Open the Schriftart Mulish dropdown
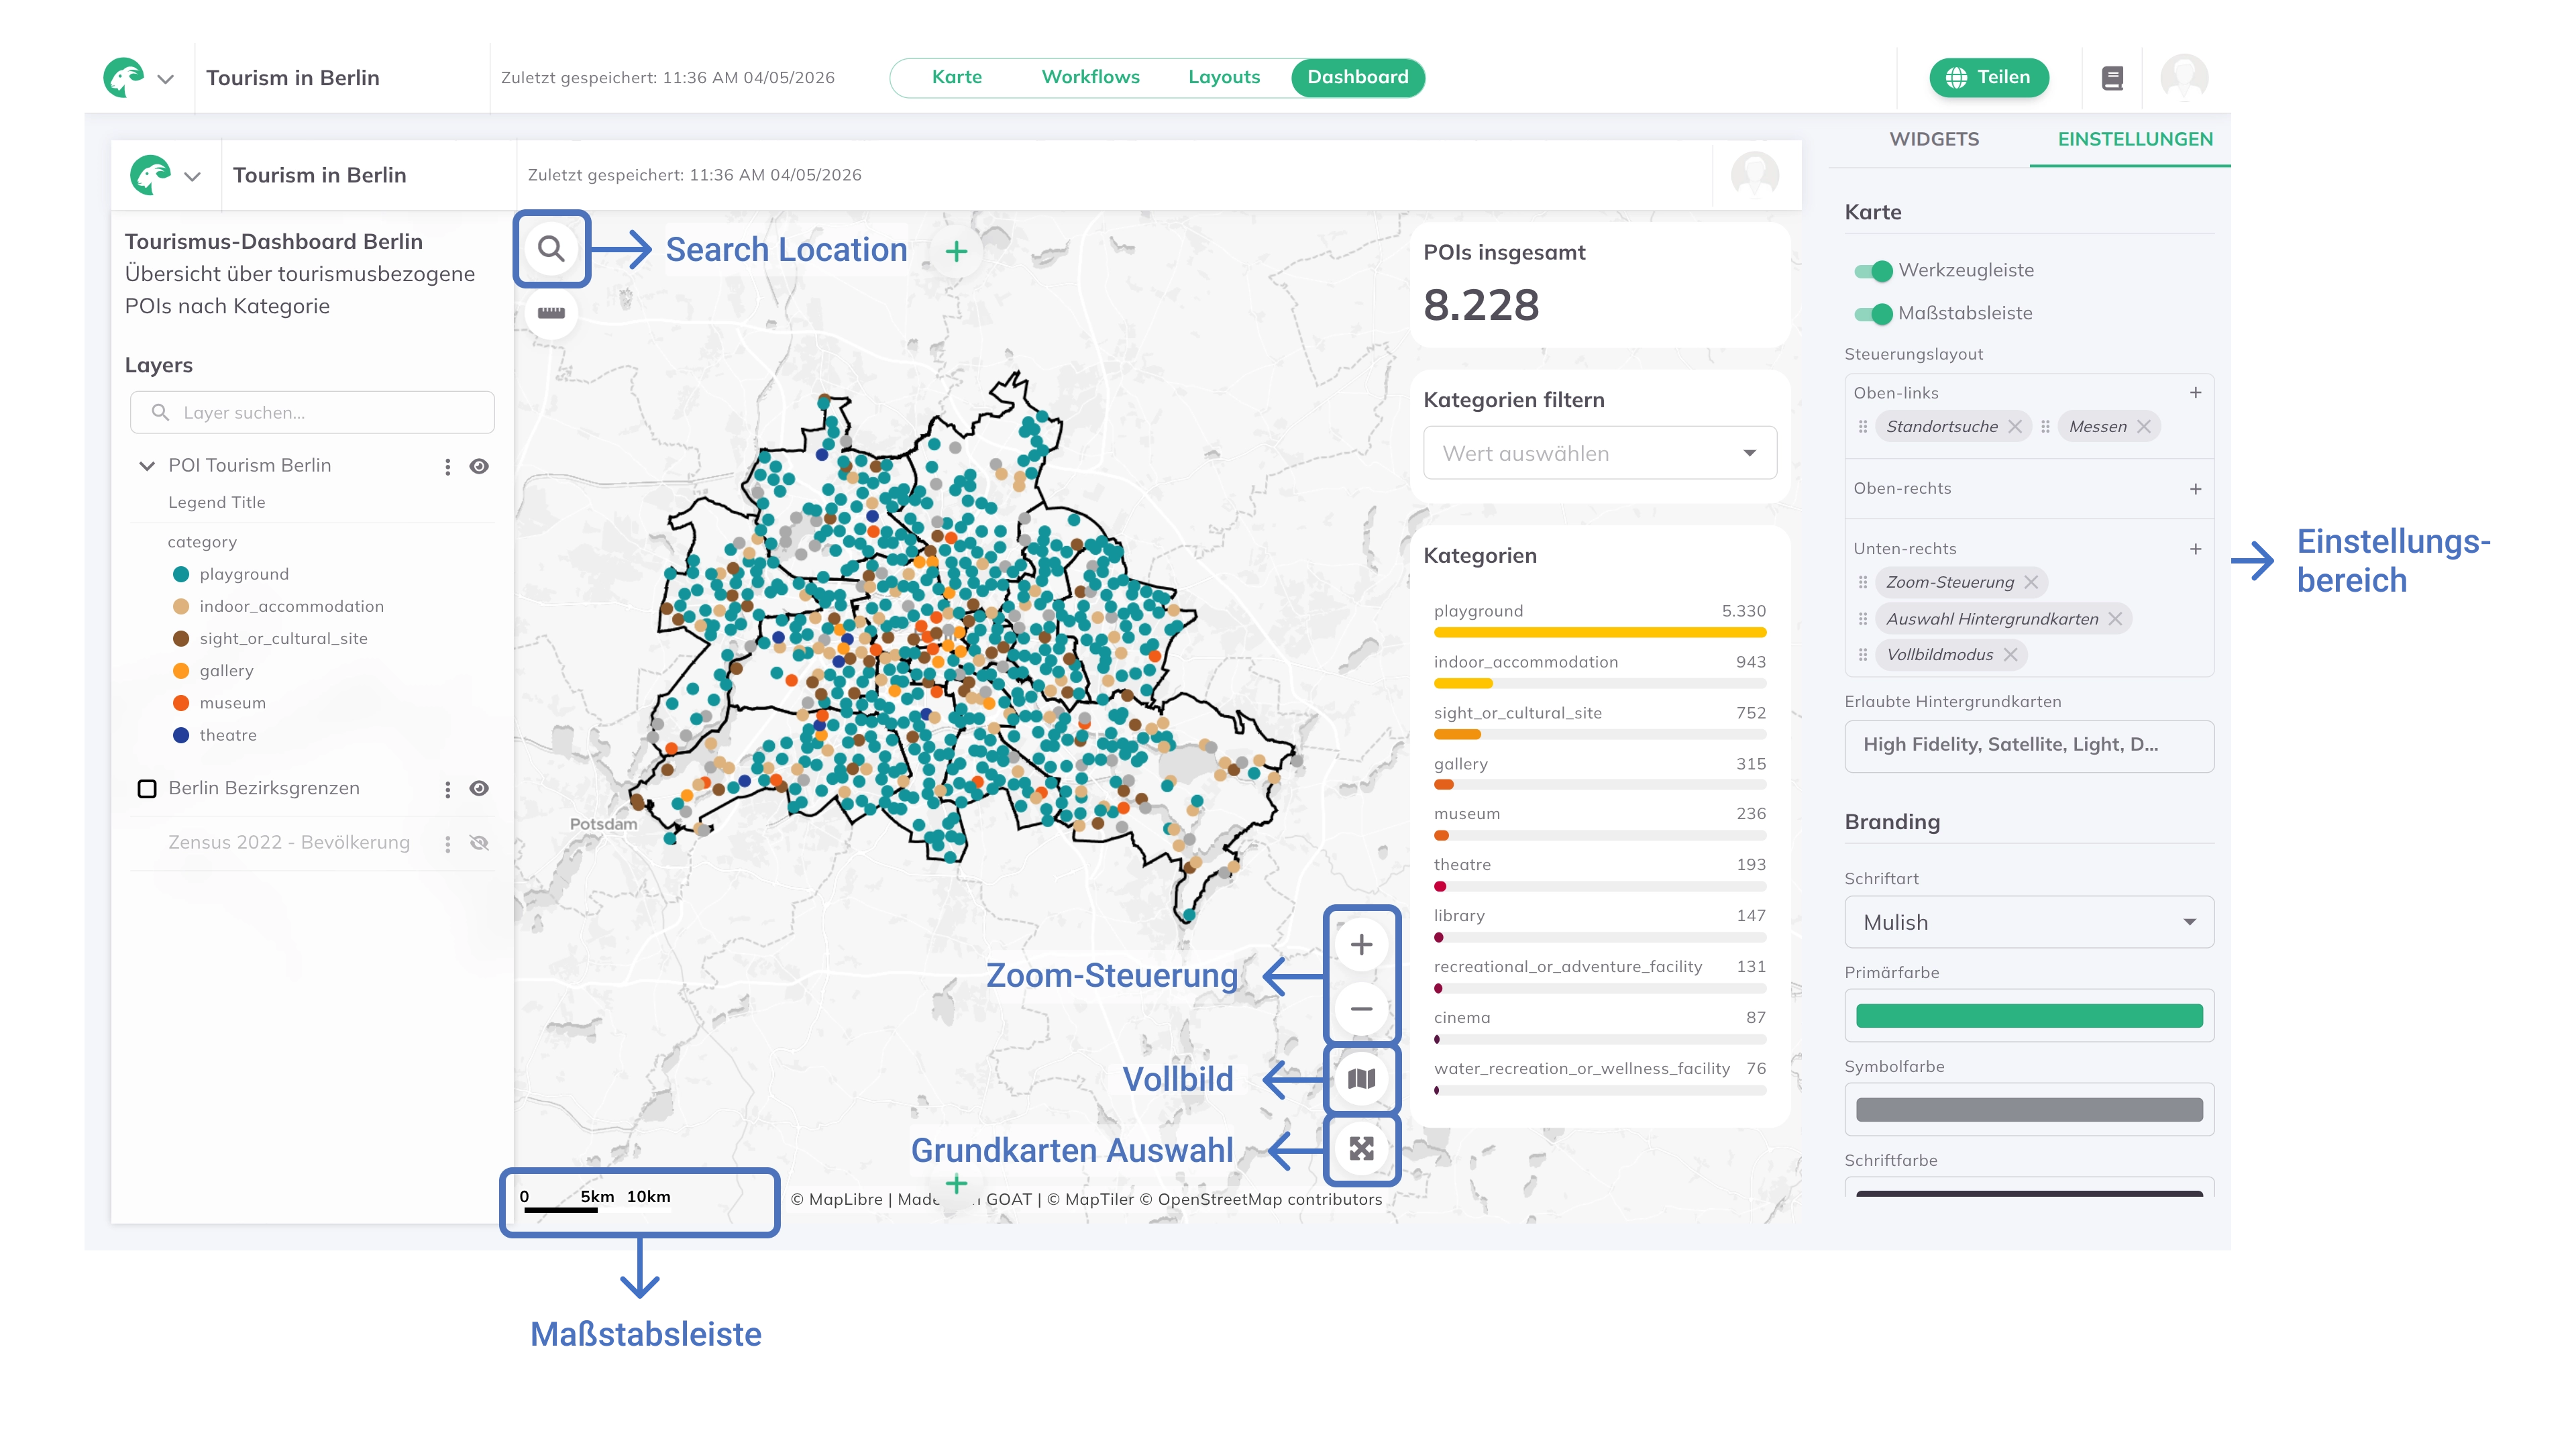Image resolution: width=2576 pixels, height=1449 pixels. point(2028,922)
